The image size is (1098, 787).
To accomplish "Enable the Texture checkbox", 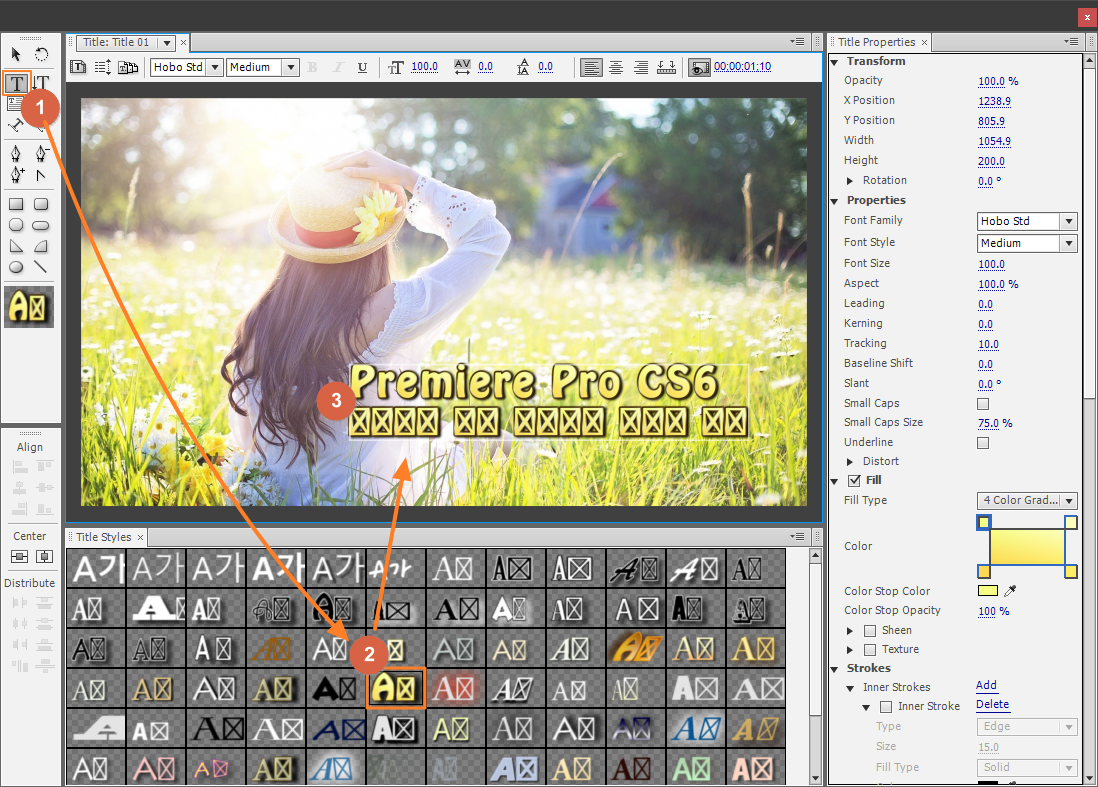I will click(x=870, y=650).
